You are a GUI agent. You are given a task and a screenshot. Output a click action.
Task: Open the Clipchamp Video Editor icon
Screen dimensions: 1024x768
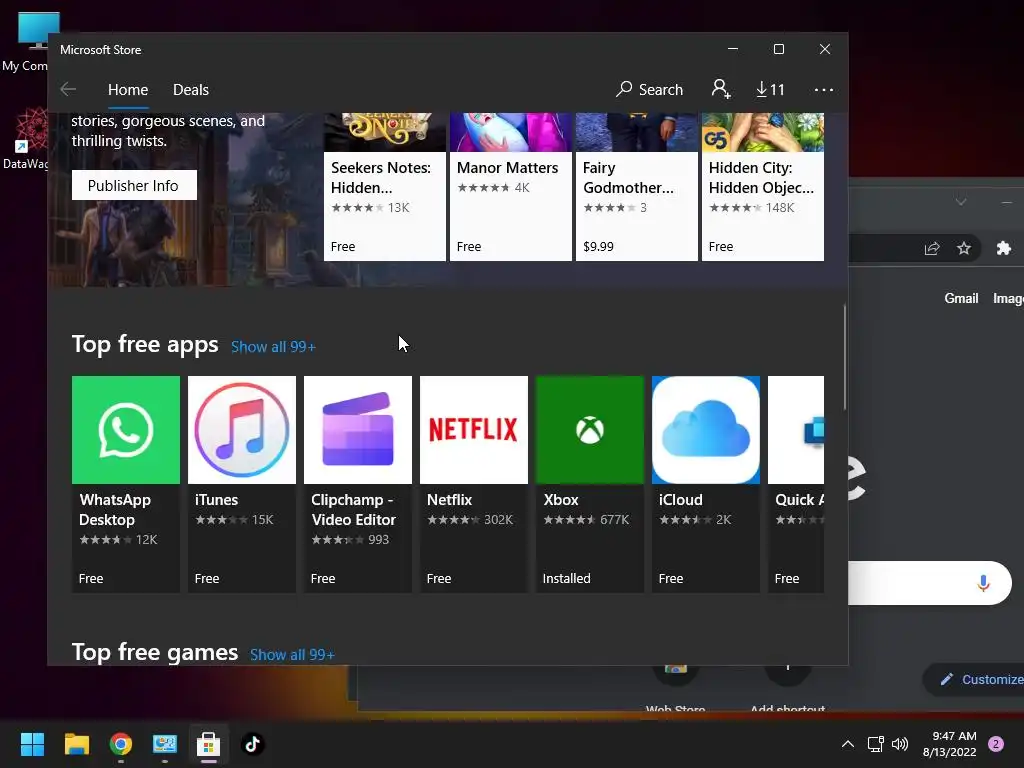[x=358, y=430]
